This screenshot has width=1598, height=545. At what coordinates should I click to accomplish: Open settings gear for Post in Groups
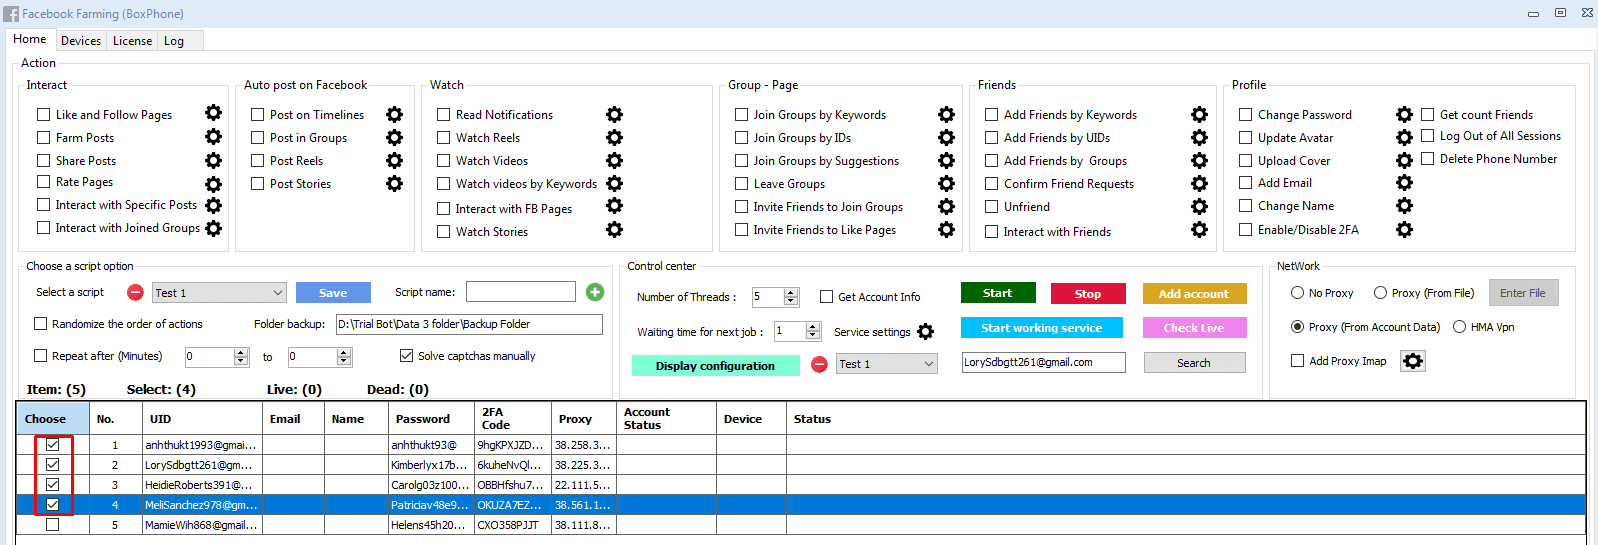click(x=394, y=137)
